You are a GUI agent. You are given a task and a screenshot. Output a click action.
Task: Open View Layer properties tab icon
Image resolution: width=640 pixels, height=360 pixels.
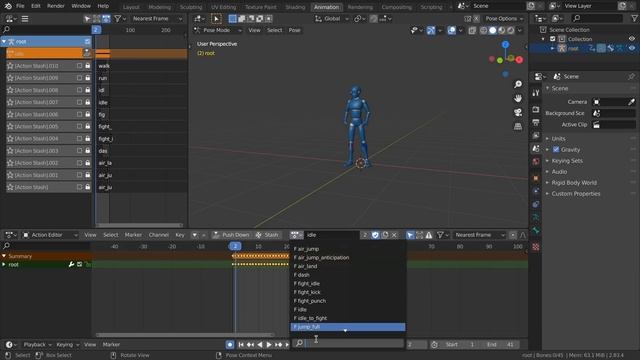coord(536,136)
